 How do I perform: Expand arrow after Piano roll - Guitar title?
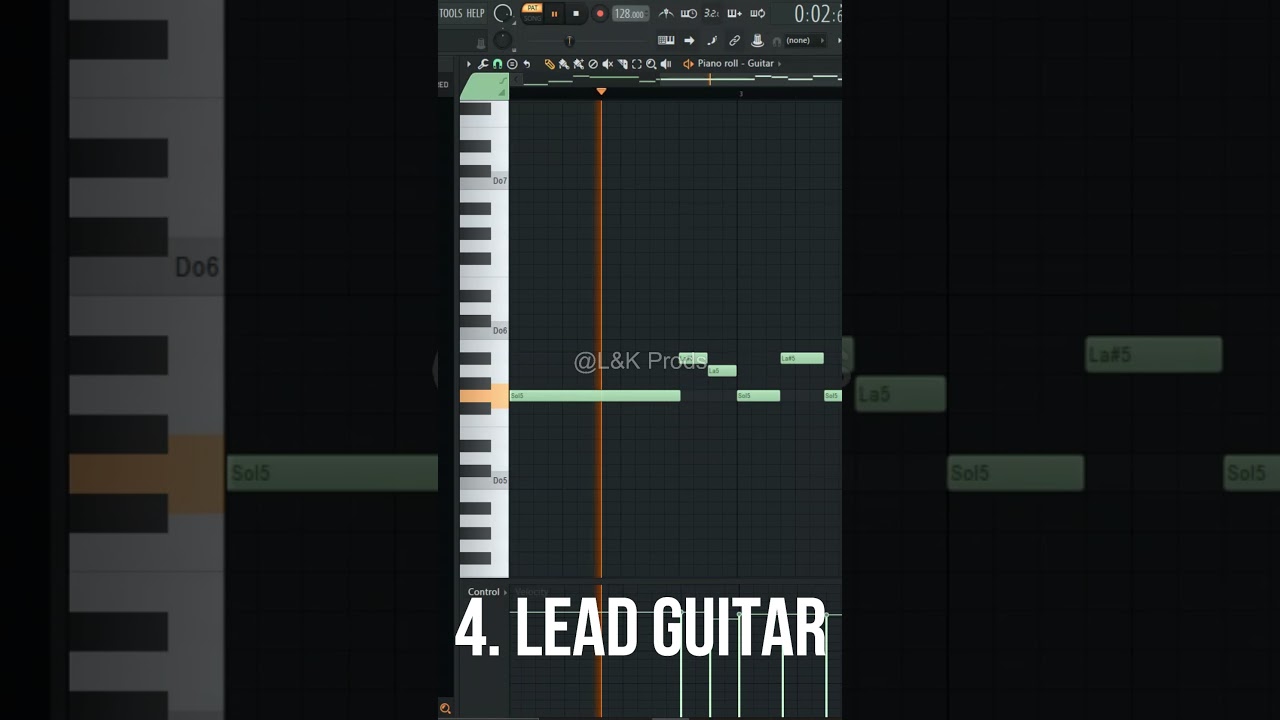tap(779, 64)
